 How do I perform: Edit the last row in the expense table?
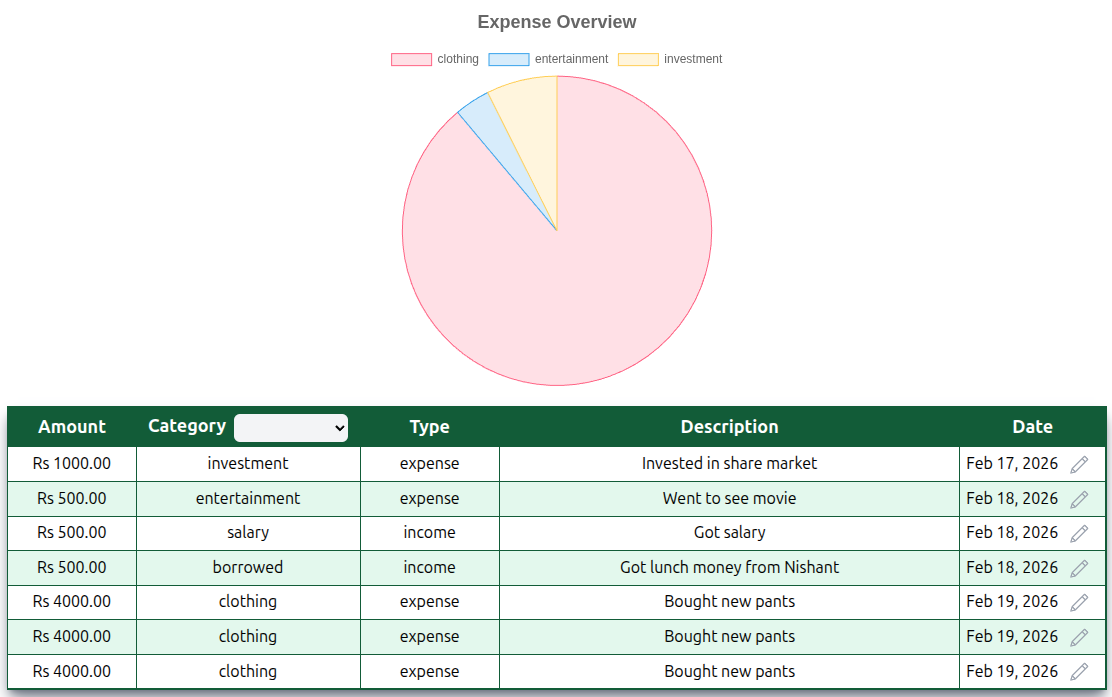click(1079, 671)
